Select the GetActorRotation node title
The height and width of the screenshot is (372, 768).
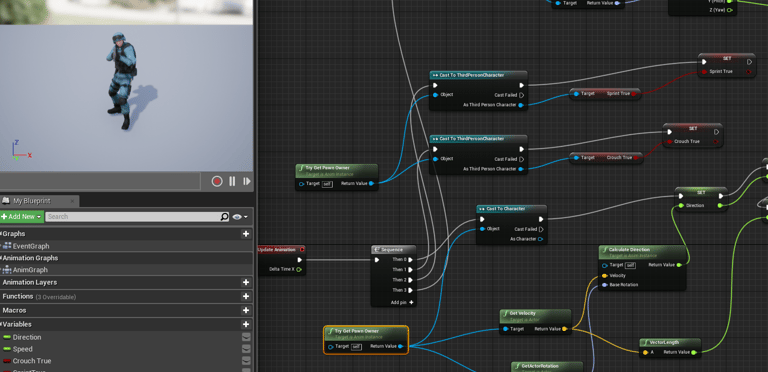(540, 366)
